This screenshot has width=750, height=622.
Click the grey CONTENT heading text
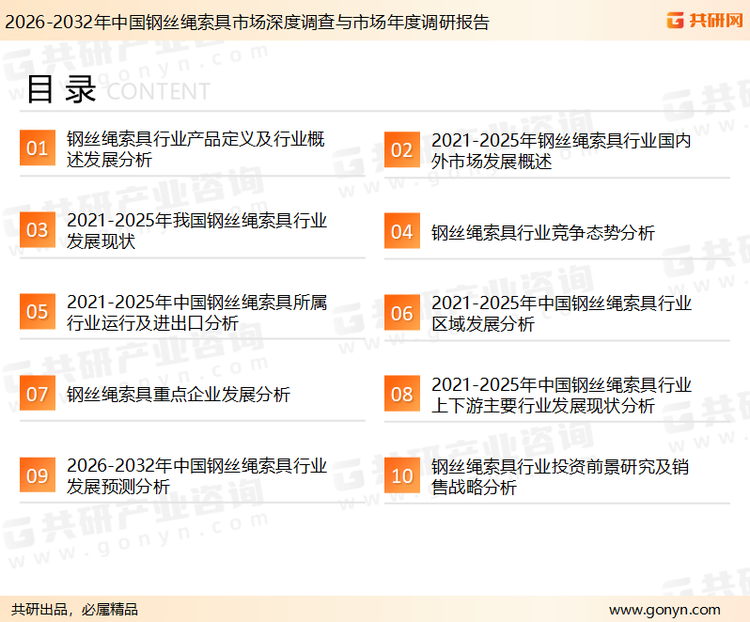pos(158,91)
